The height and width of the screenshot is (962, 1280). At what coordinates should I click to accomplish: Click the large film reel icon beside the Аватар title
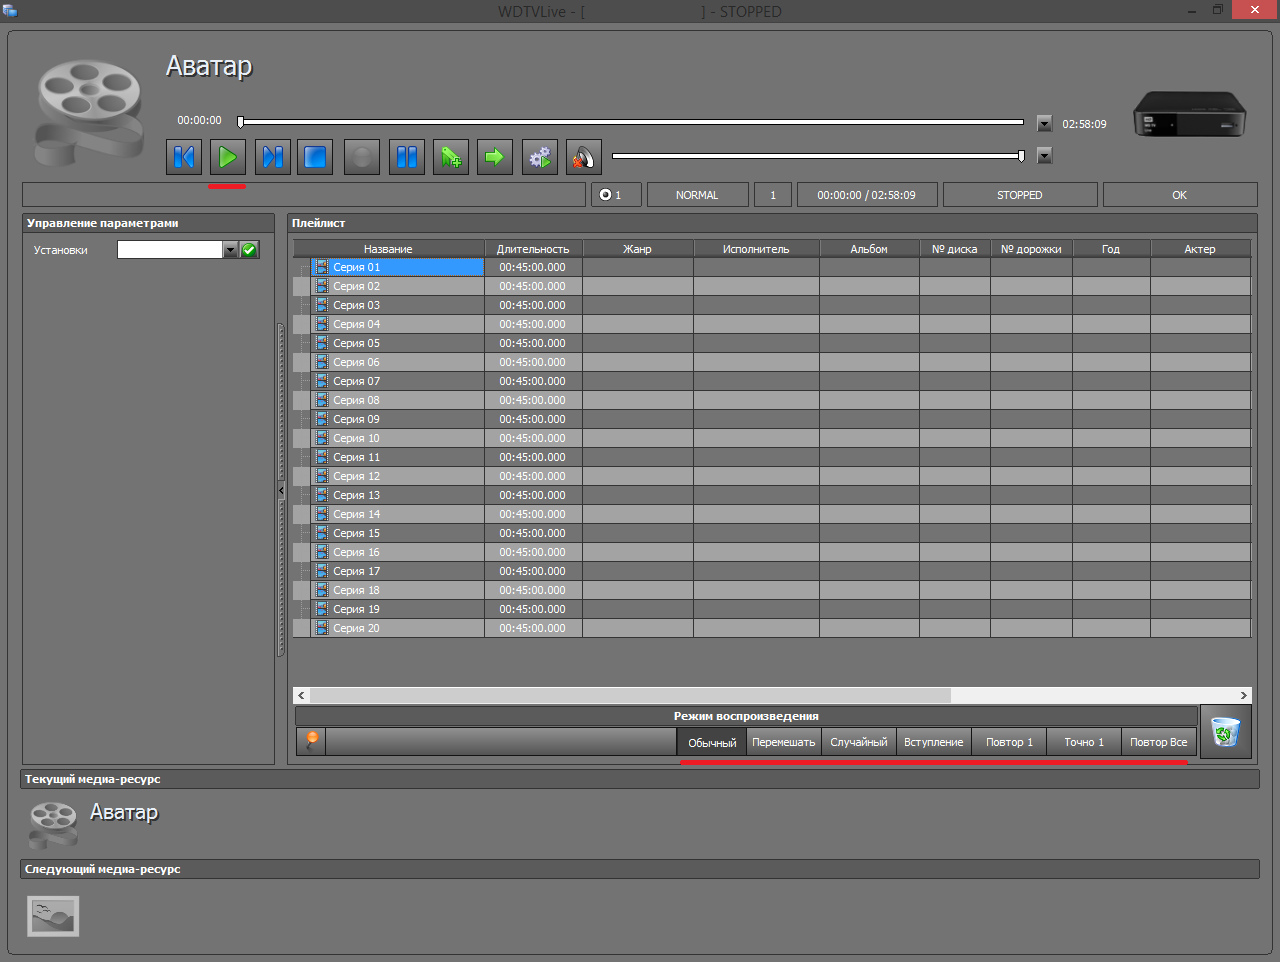coord(88,112)
